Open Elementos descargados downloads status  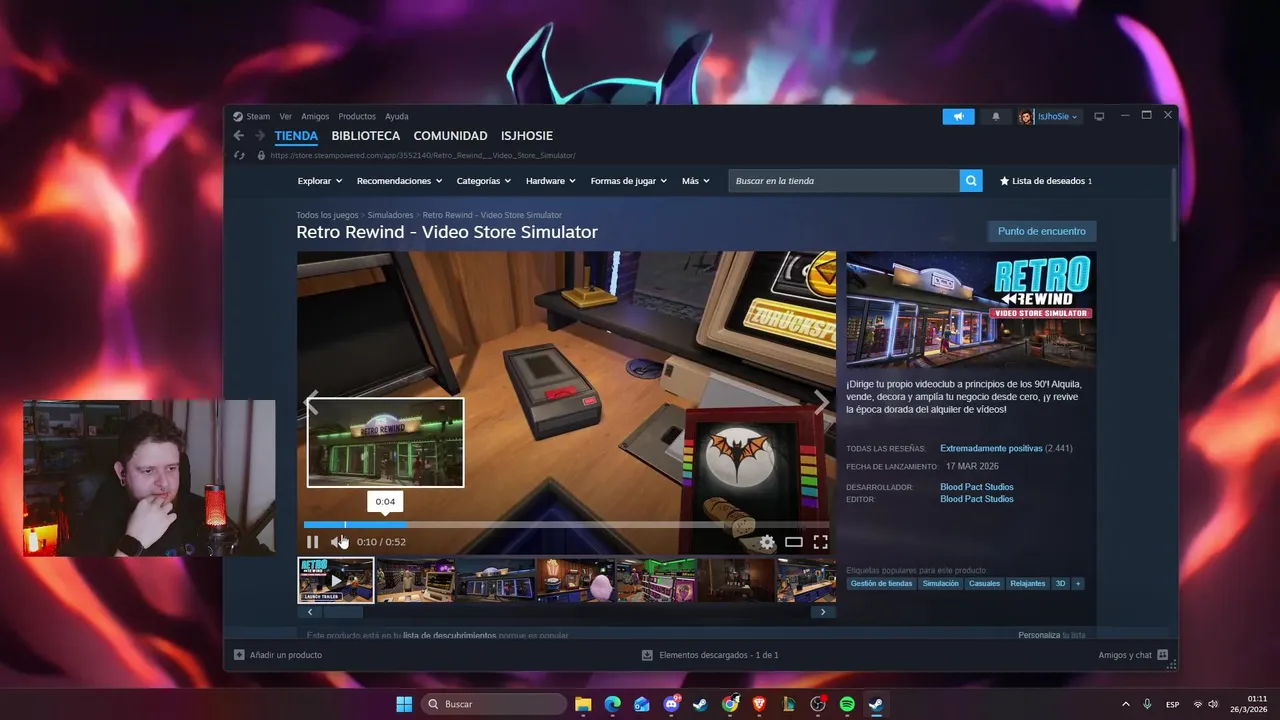(710, 655)
